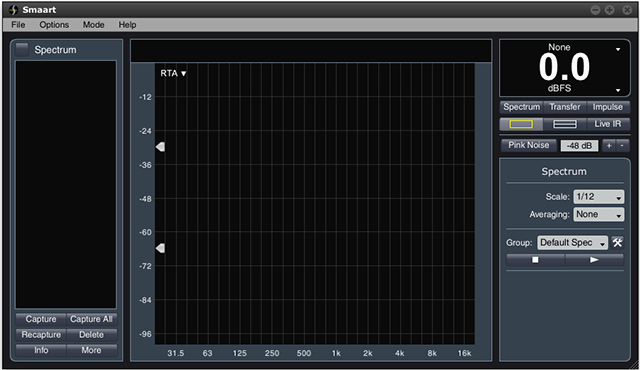The image size is (640, 370).
Task: Click the Capture button
Action: (x=41, y=319)
